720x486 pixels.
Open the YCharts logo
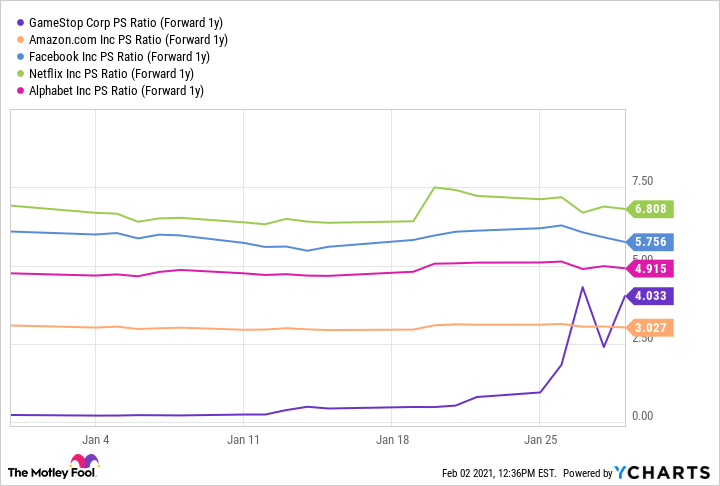pyautogui.click(x=663, y=472)
